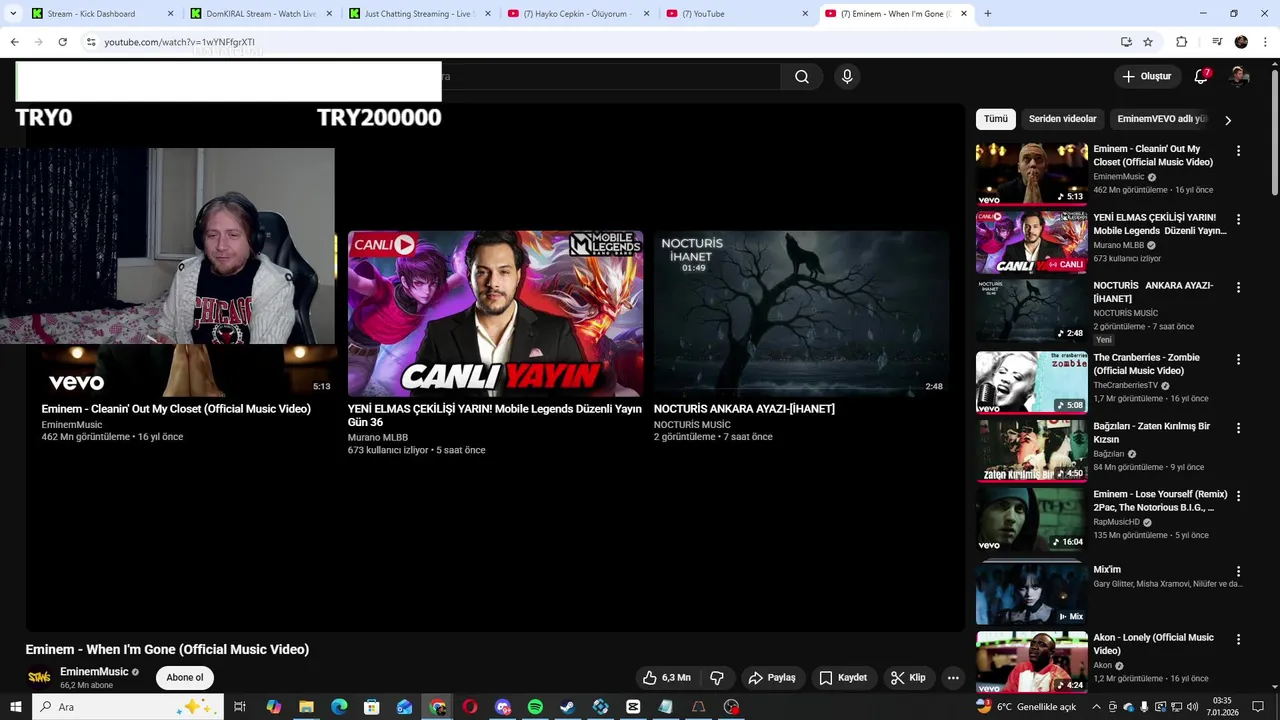Viewport: 1280px width, 720px height.
Task: Open options for The Cranberries Zombie video
Action: (x=1238, y=359)
